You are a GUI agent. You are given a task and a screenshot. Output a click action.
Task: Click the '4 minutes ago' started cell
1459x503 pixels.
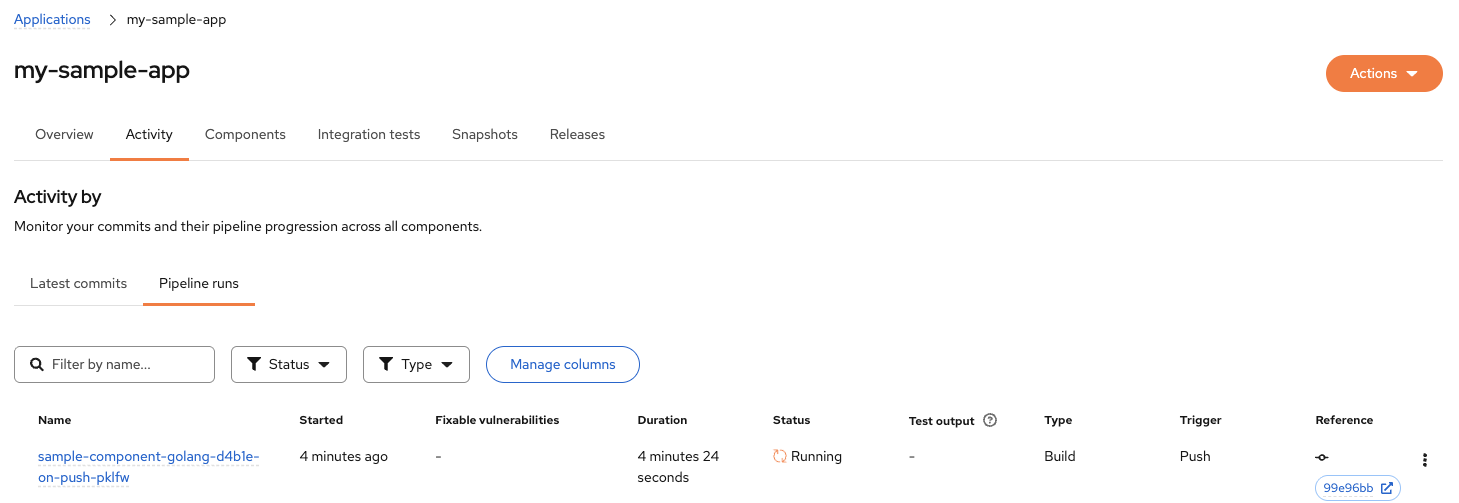click(x=344, y=456)
